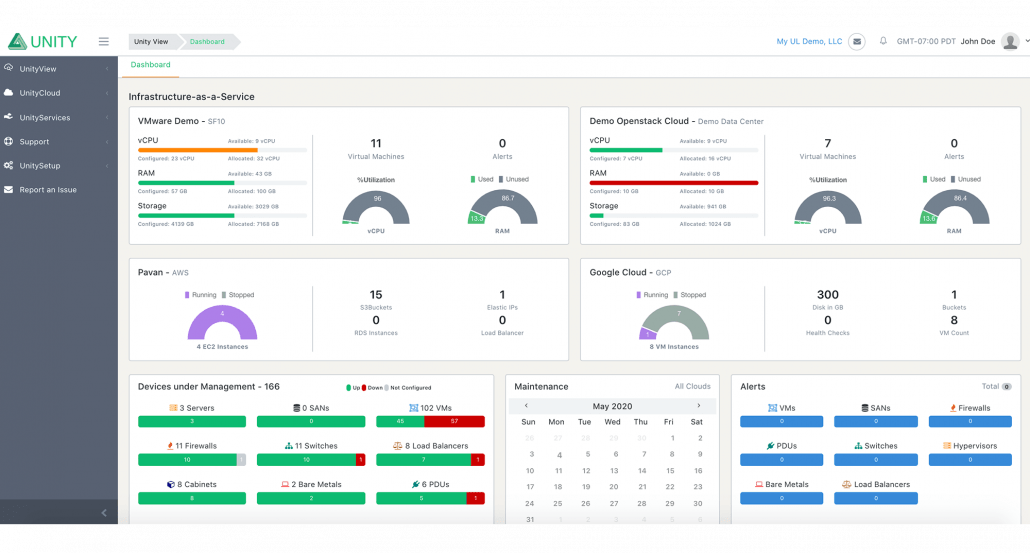The height and width of the screenshot is (553, 1030).
Task: Click the Alerts Total count badge
Action: [1007, 387]
